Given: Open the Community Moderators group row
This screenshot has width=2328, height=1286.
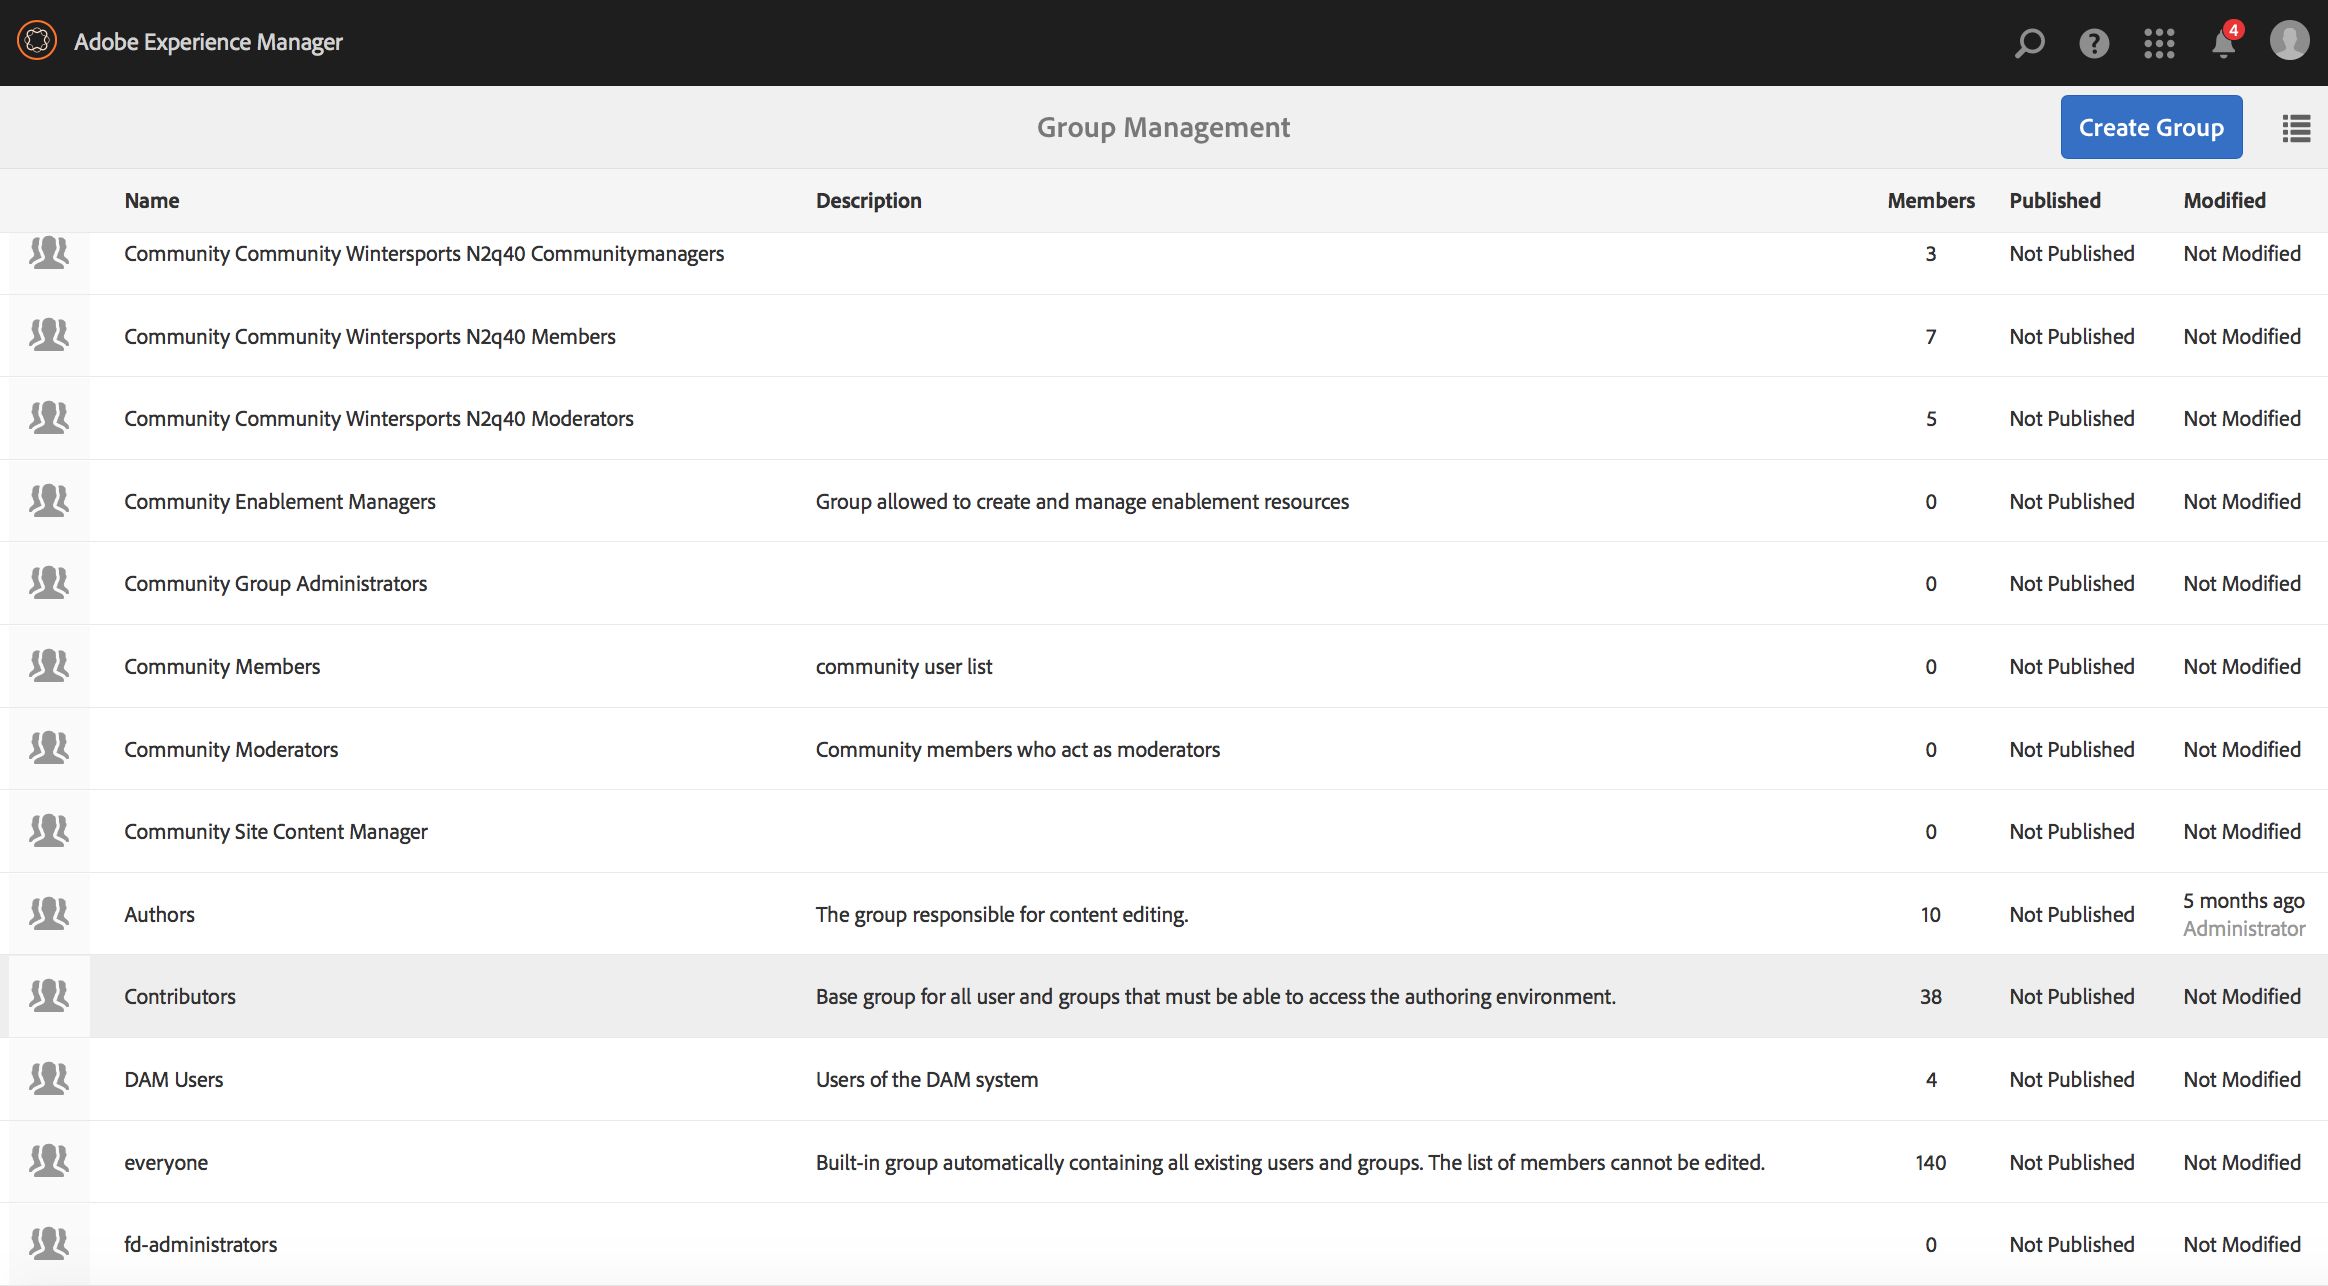Looking at the screenshot, I should [231, 749].
